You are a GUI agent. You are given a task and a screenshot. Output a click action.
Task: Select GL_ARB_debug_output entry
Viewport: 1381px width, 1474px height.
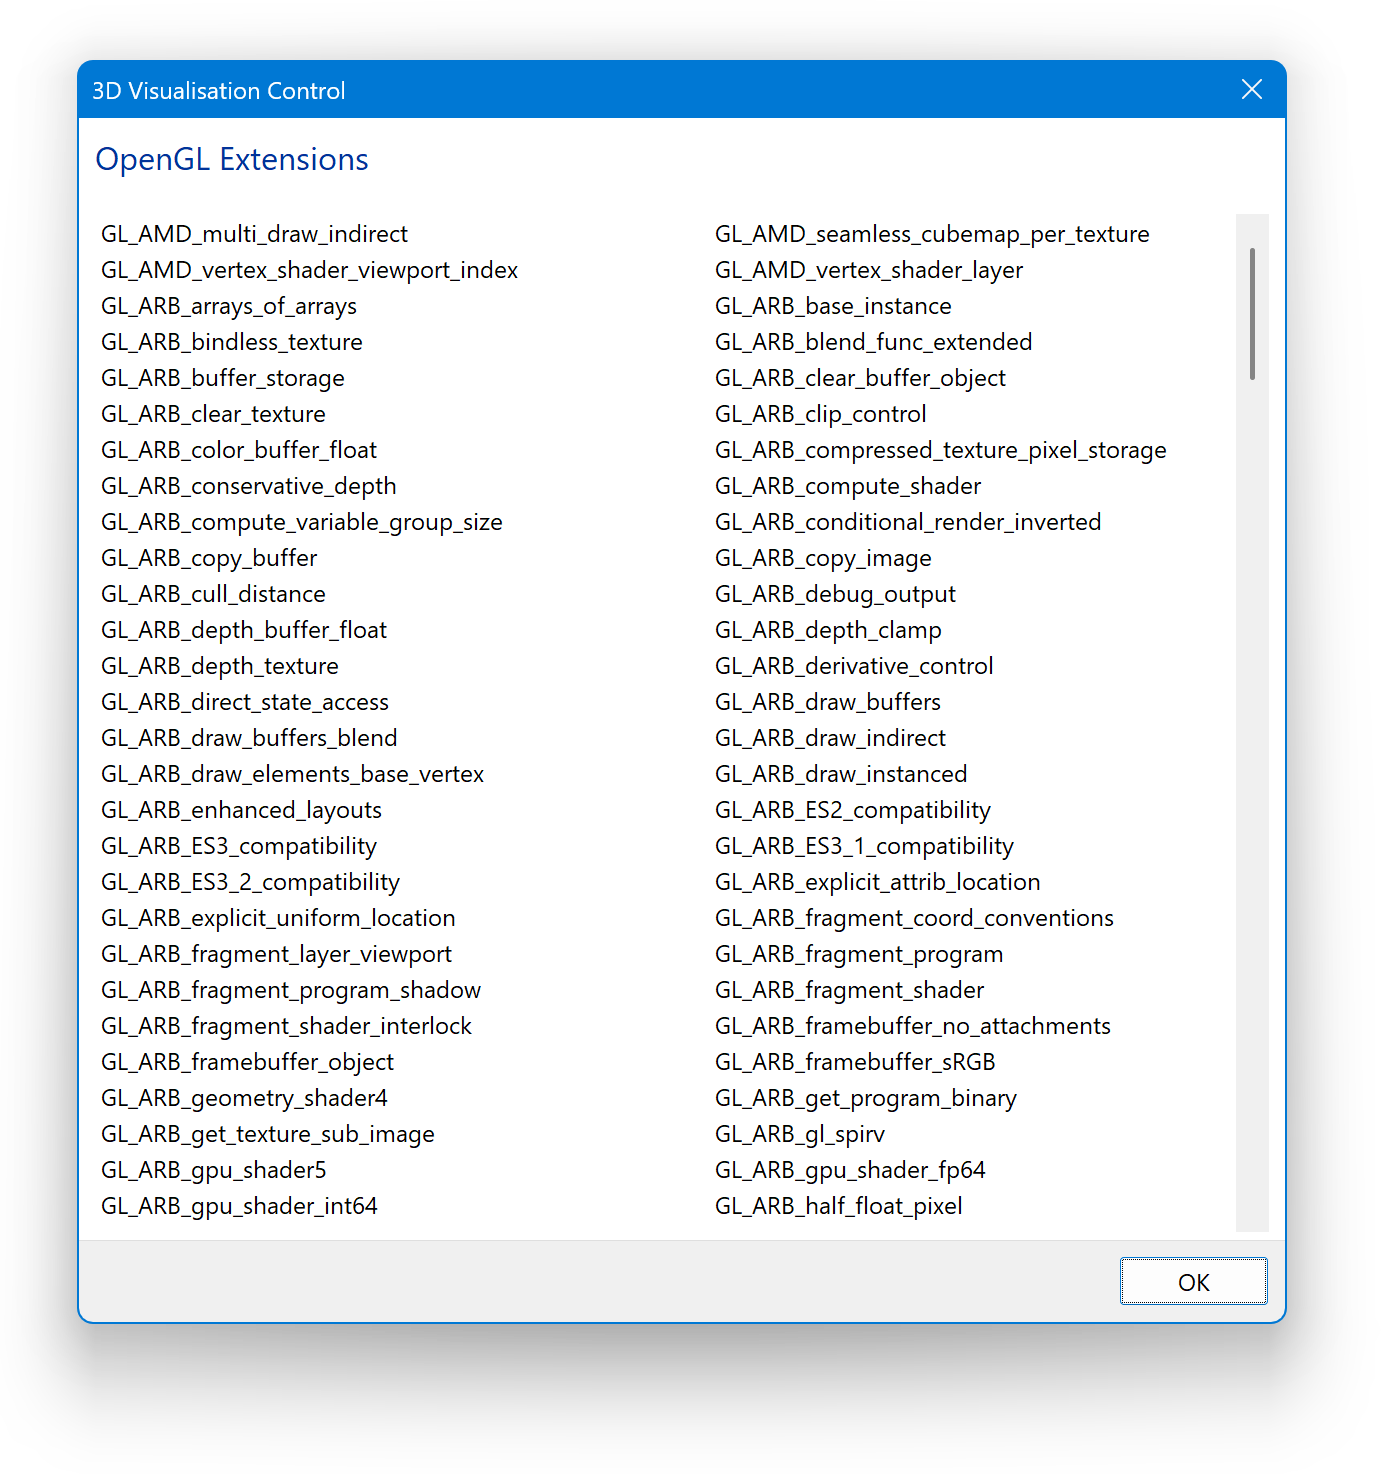click(x=834, y=594)
